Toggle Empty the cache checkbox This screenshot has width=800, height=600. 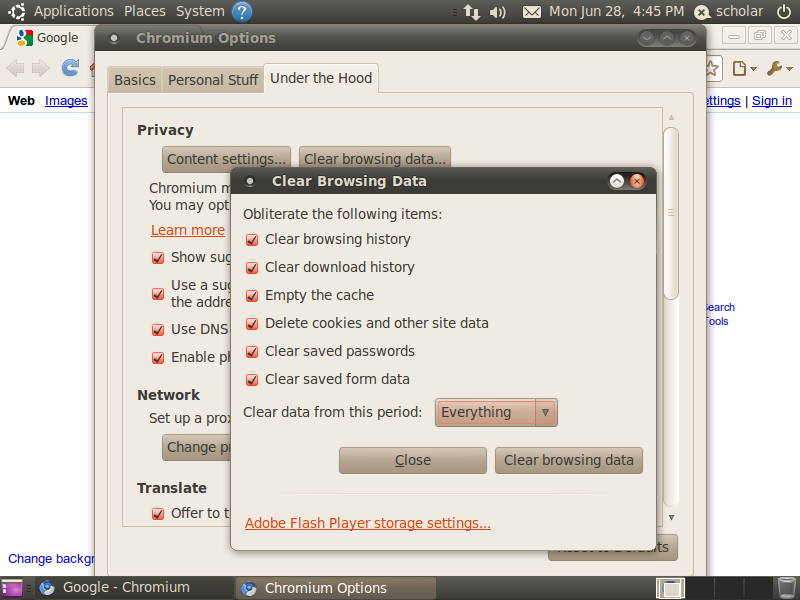pos(252,296)
